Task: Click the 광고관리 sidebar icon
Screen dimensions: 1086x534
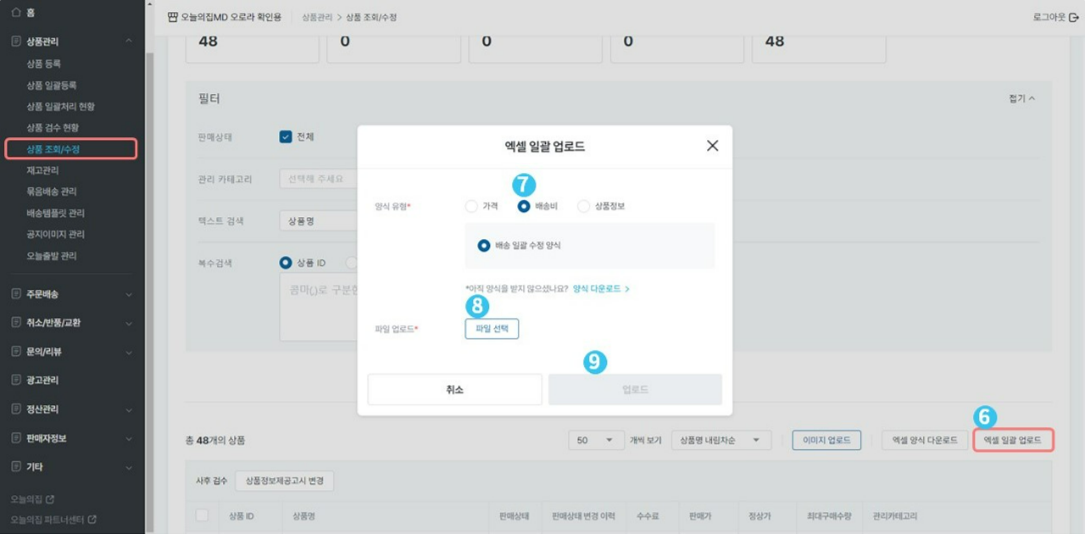Action: coord(16,381)
